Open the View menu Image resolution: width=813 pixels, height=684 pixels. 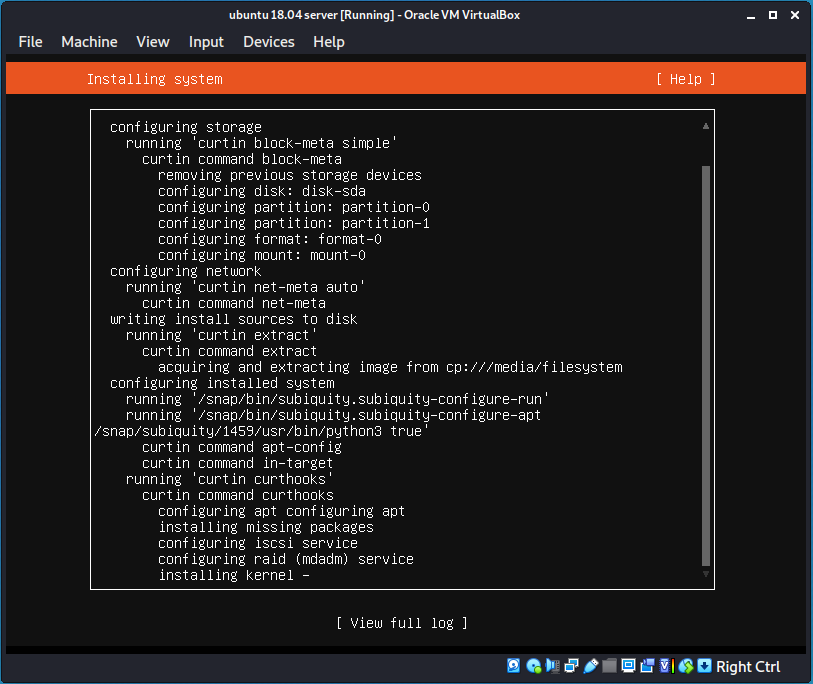click(152, 42)
